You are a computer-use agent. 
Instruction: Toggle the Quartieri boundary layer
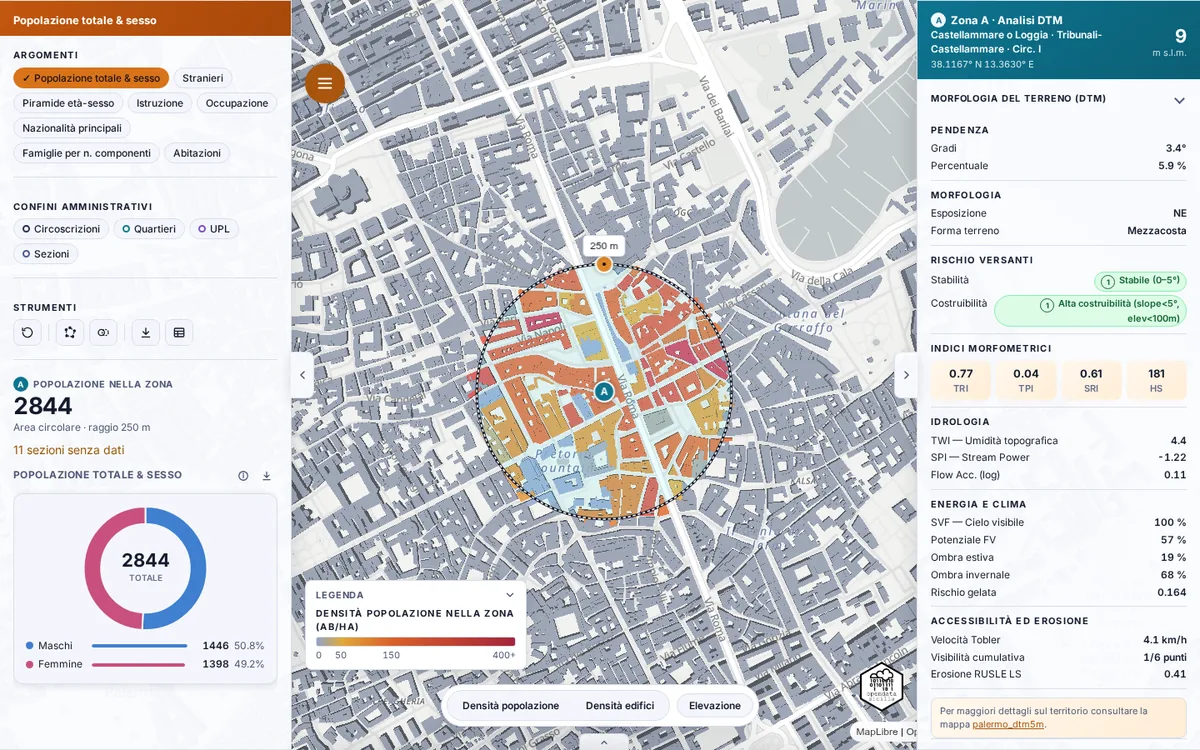pos(148,229)
